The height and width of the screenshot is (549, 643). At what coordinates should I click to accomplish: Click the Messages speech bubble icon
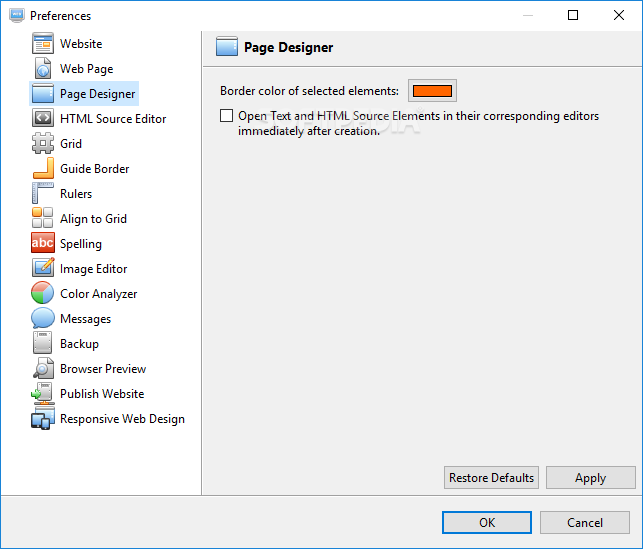pyautogui.click(x=43, y=318)
